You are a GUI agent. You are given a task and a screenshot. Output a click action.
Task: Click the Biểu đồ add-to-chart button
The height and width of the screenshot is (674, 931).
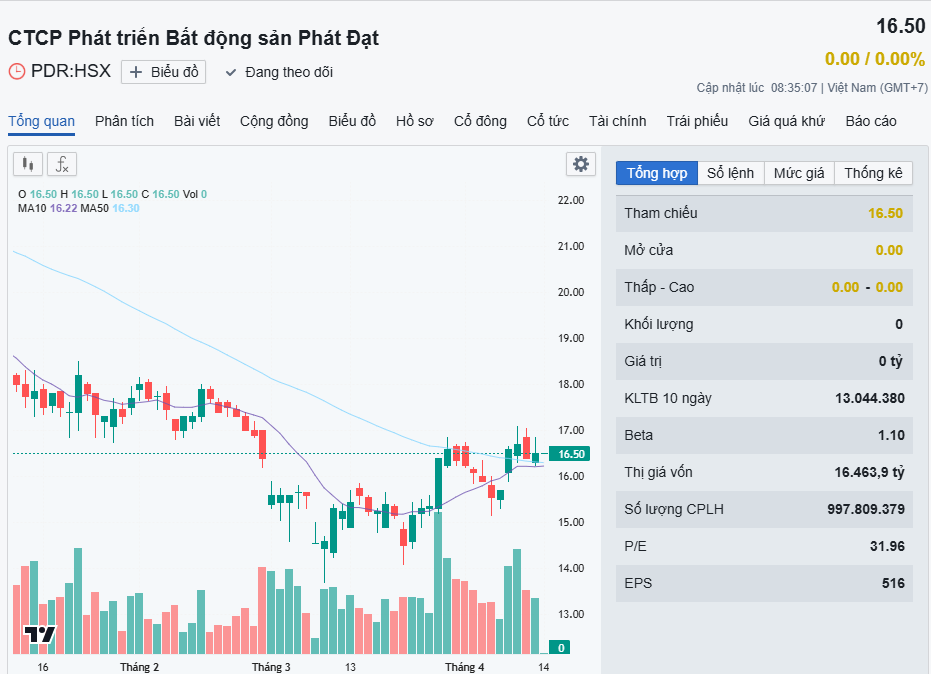click(x=164, y=72)
